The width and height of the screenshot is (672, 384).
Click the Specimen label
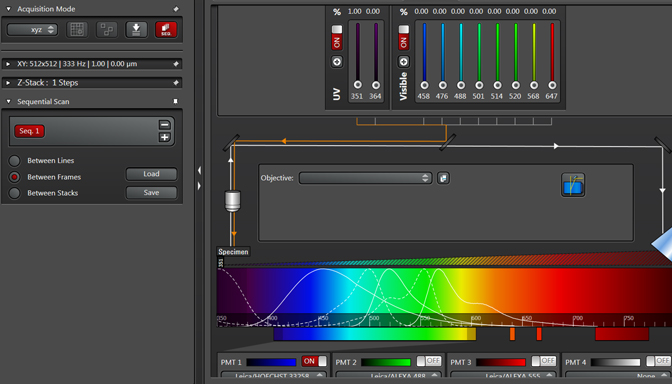[233, 252]
